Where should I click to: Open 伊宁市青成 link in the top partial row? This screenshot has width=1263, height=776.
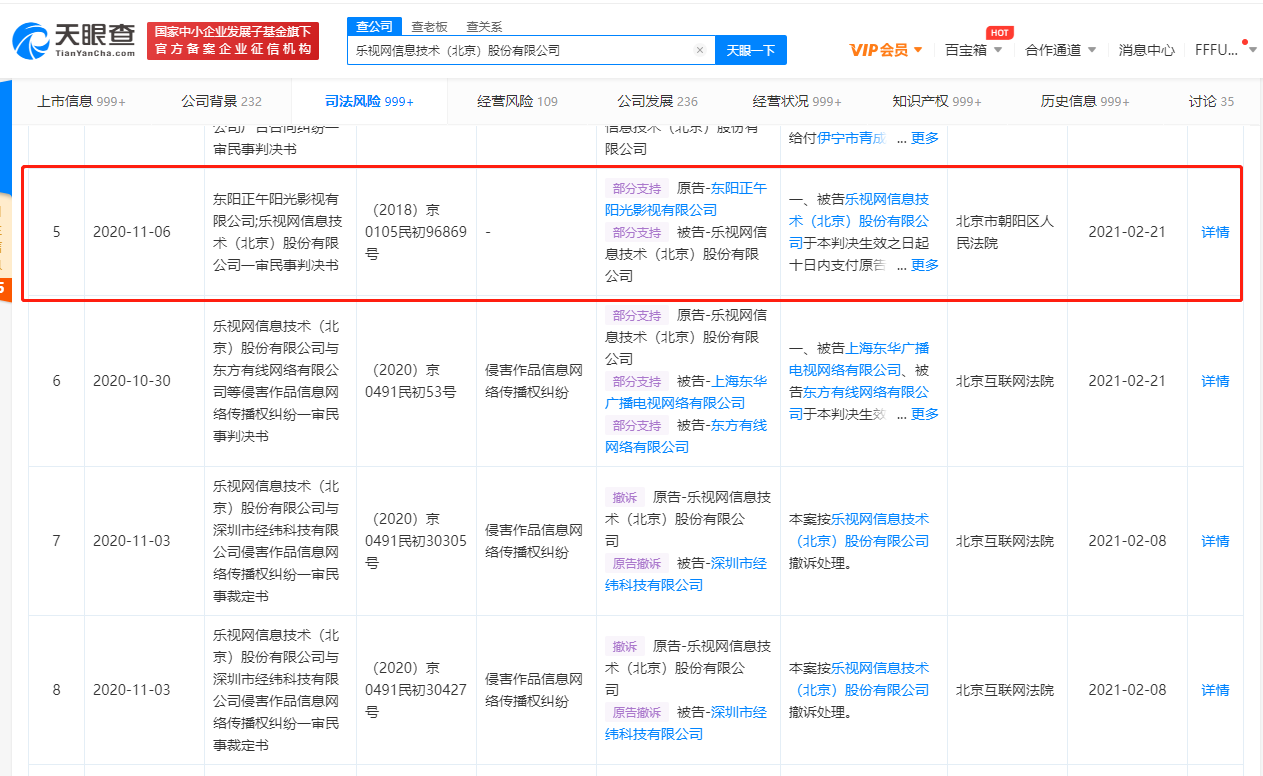852,138
